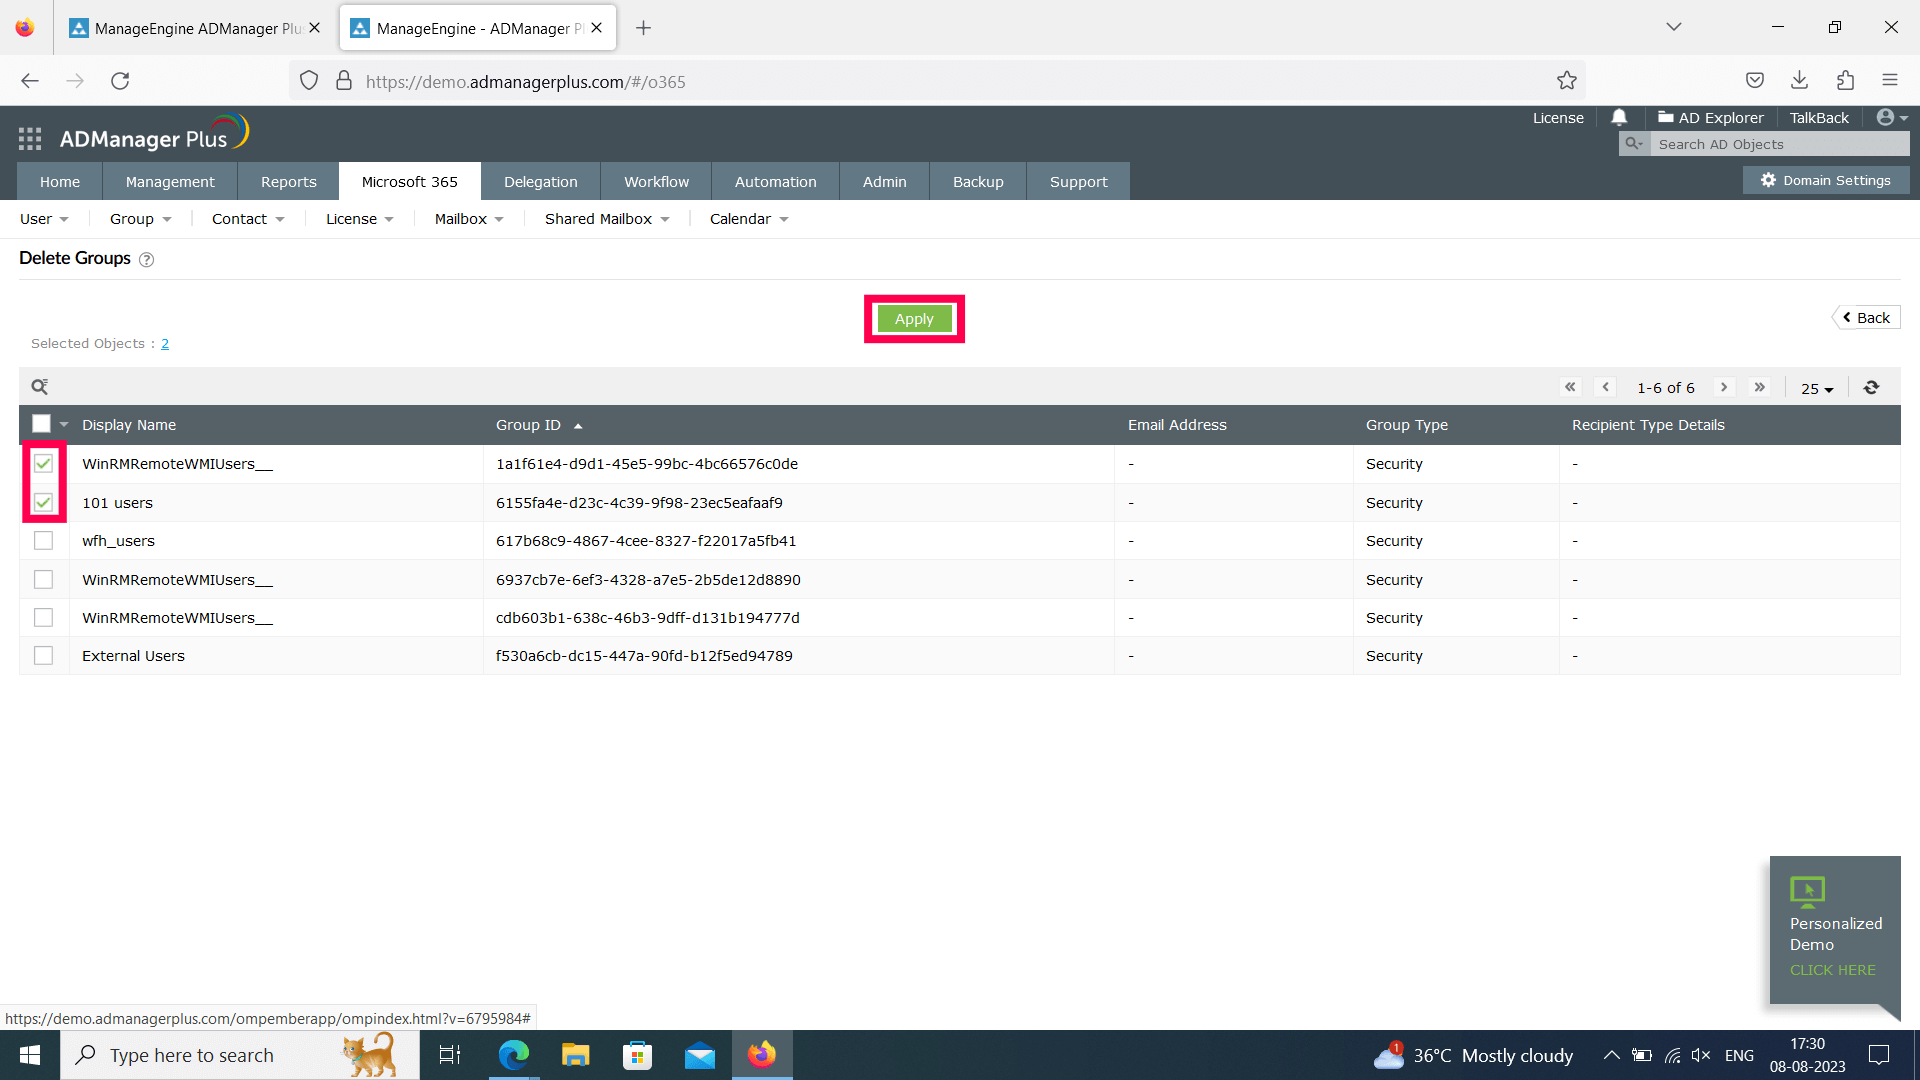Select the wfh_users group checkbox
This screenshot has height=1080, width=1920.
43,541
